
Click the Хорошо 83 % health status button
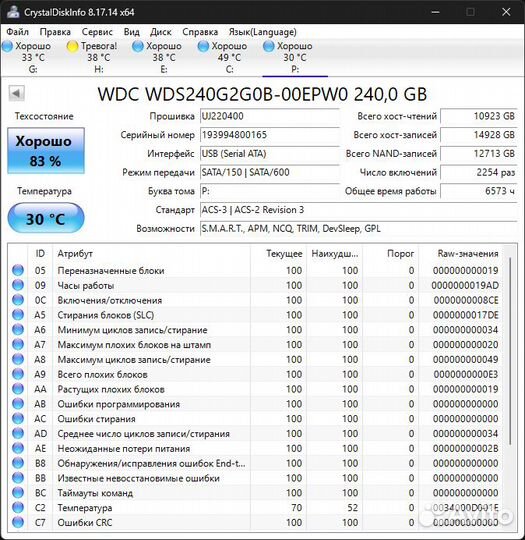pos(46,151)
